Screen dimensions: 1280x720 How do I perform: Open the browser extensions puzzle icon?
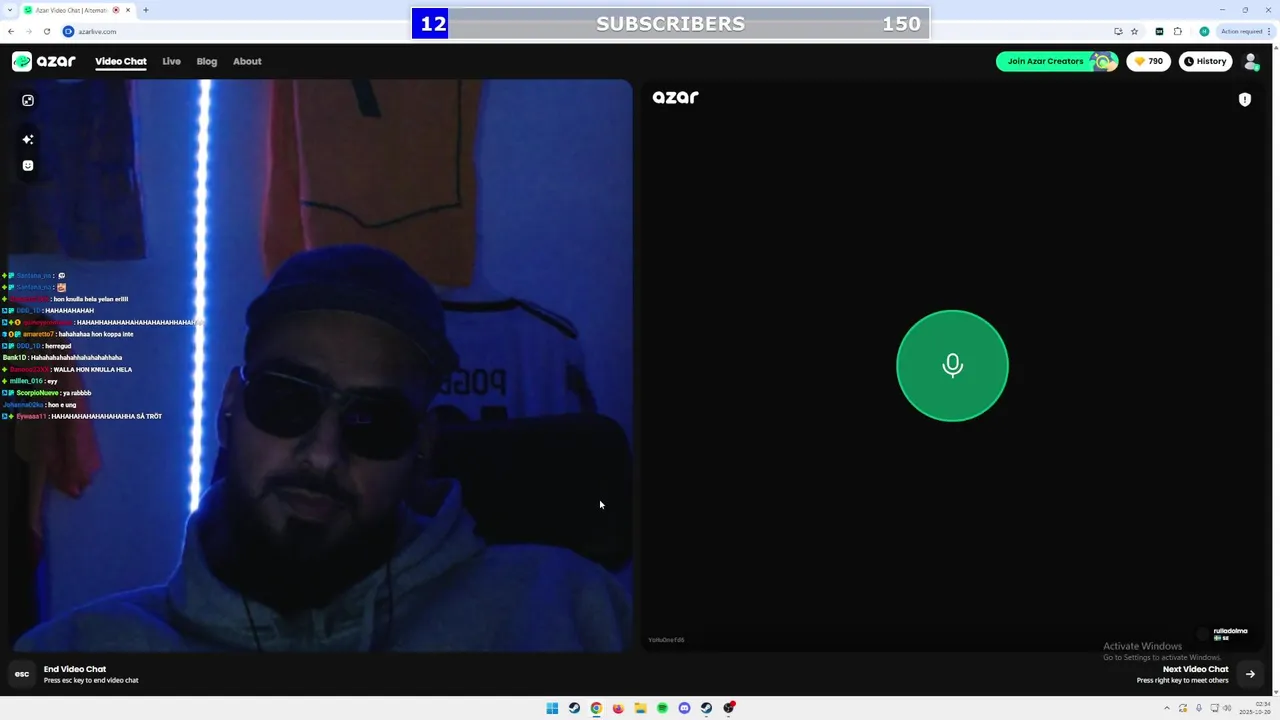(x=1178, y=31)
